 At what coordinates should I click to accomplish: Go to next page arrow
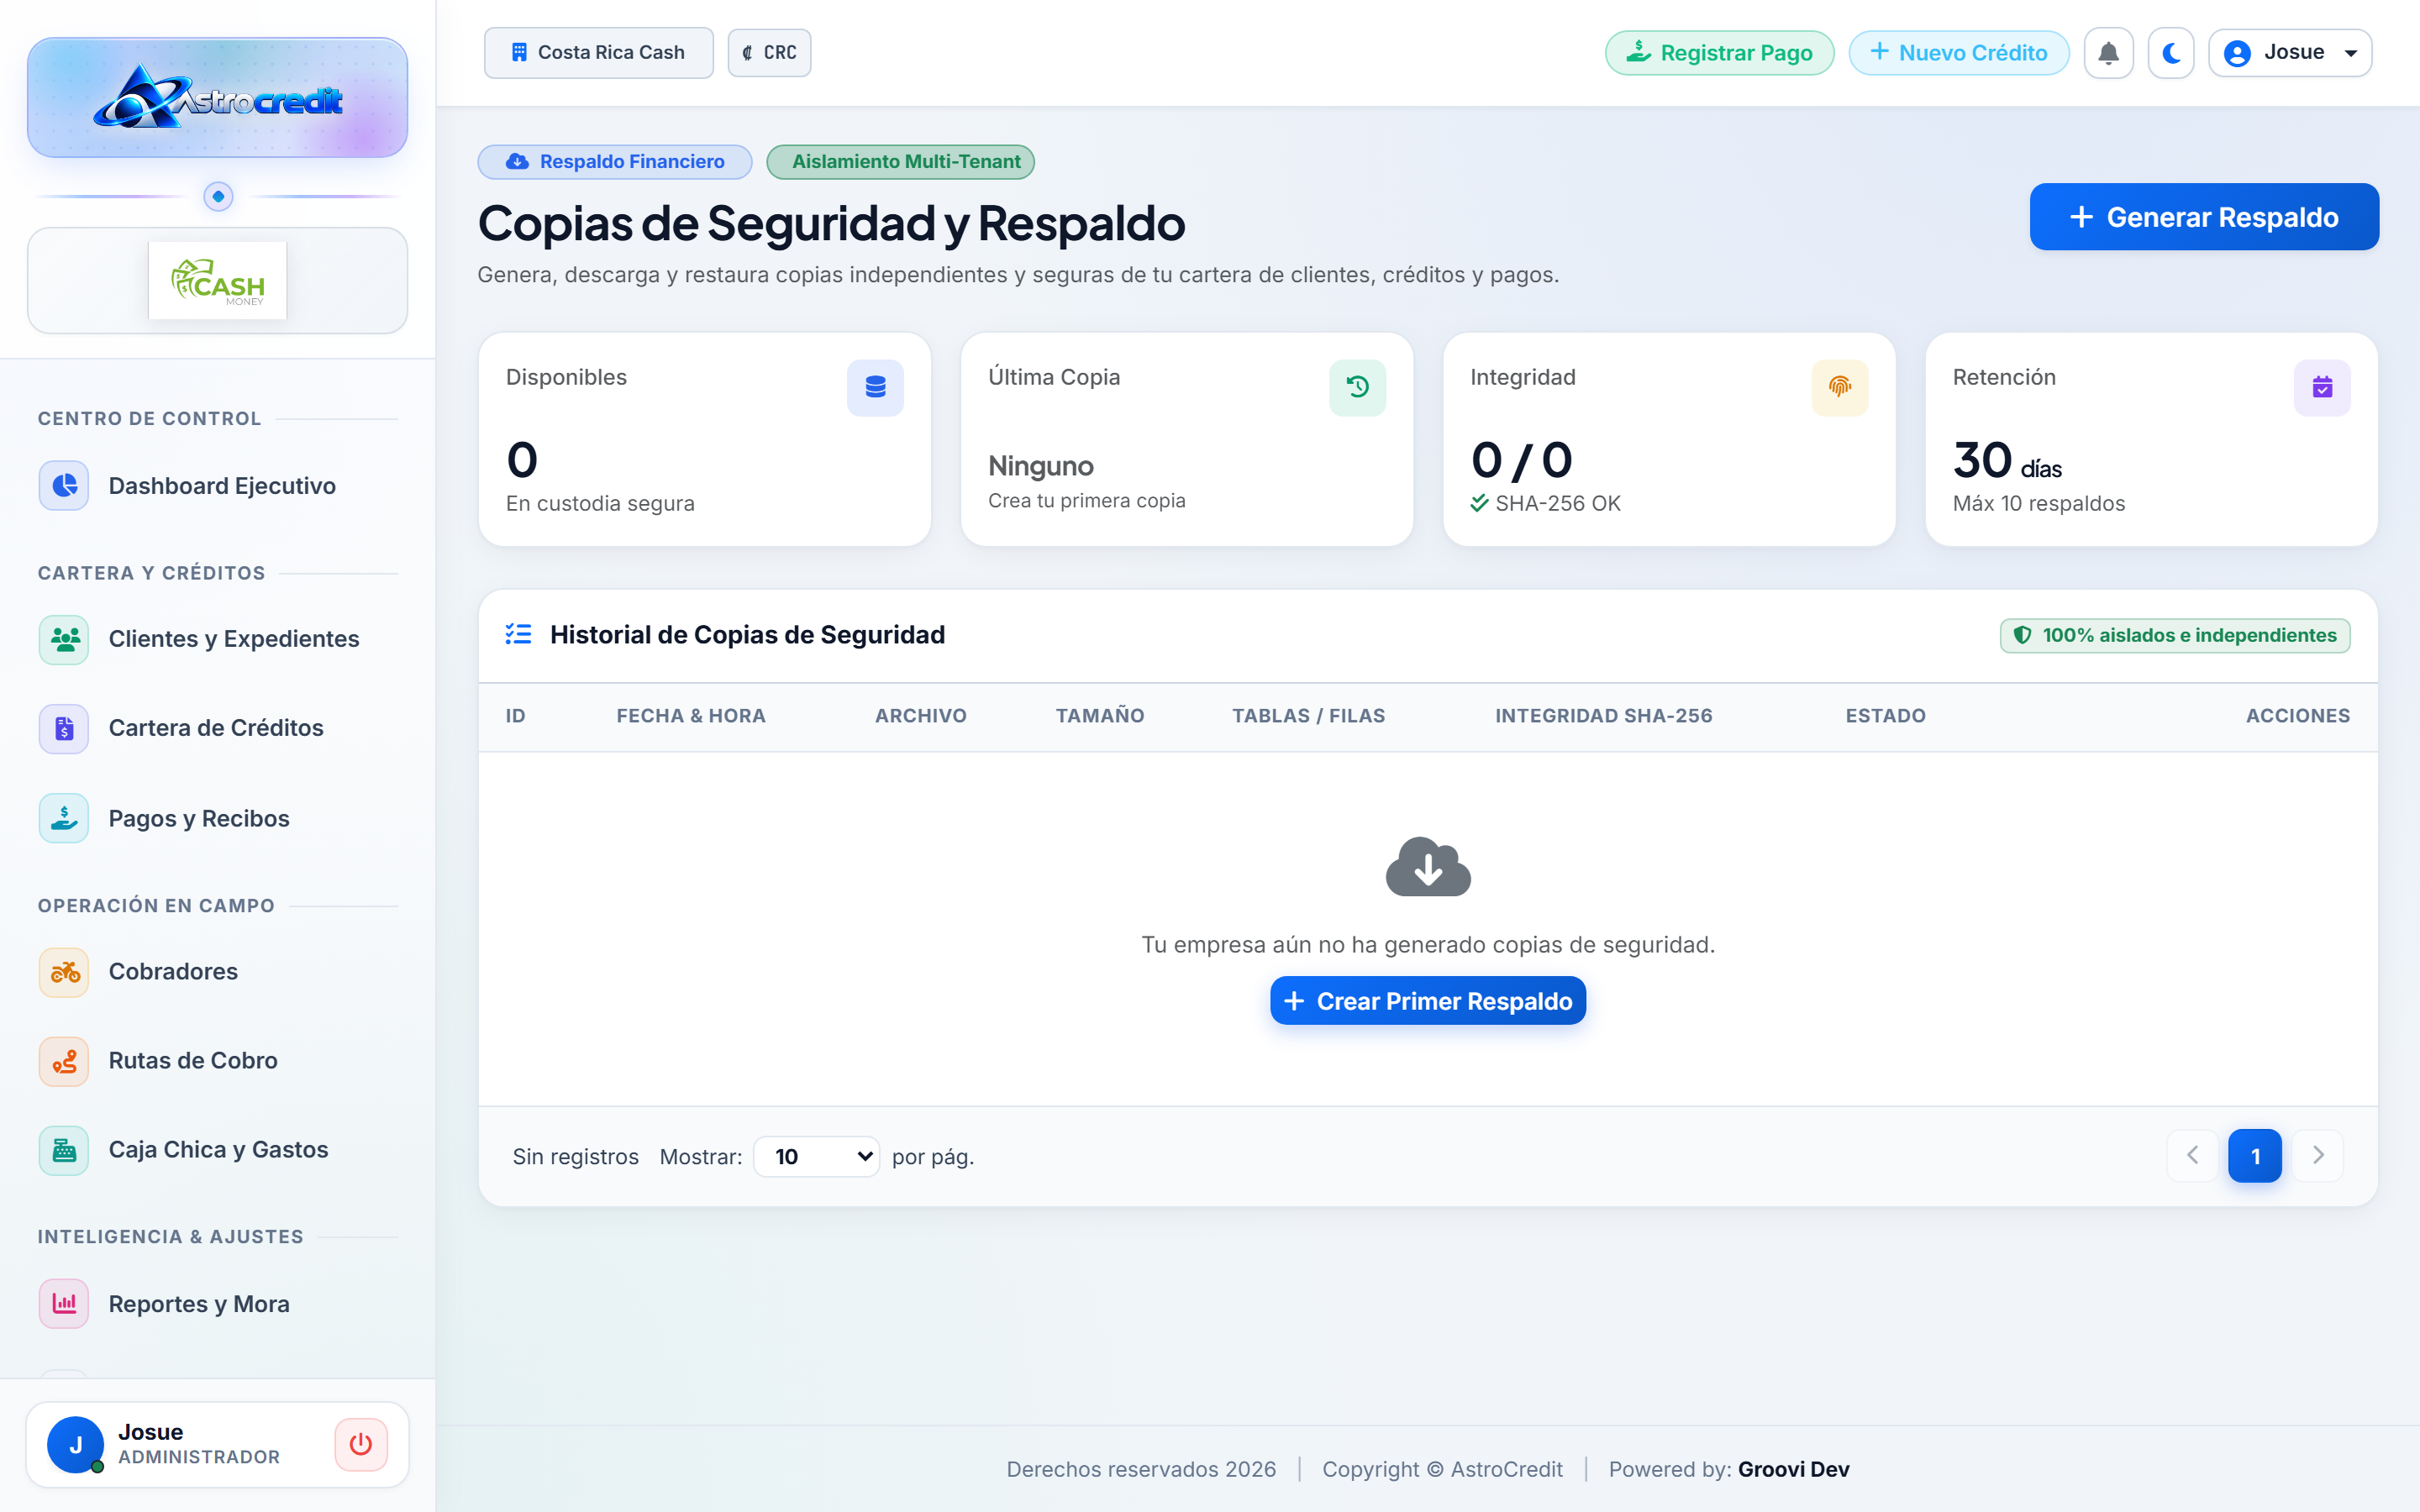coord(2318,1156)
